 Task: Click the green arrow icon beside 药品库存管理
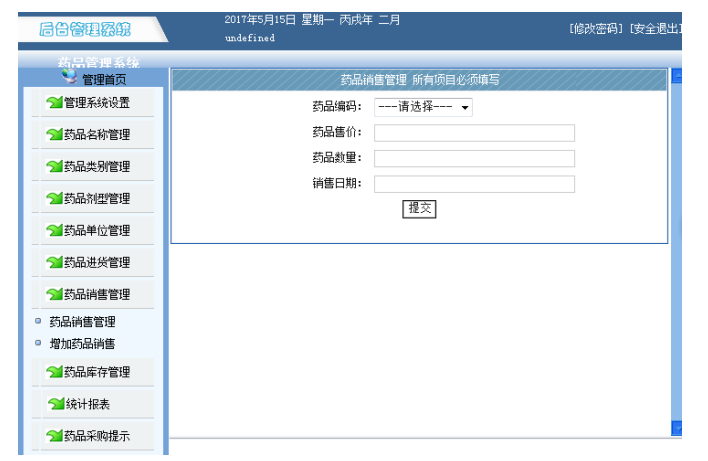click(54, 372)
